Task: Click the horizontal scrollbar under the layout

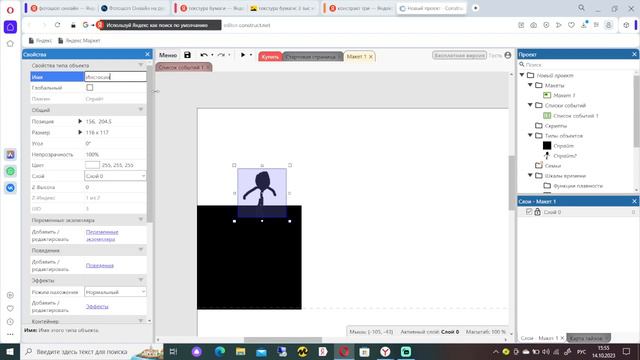Action: click(283, 340)
